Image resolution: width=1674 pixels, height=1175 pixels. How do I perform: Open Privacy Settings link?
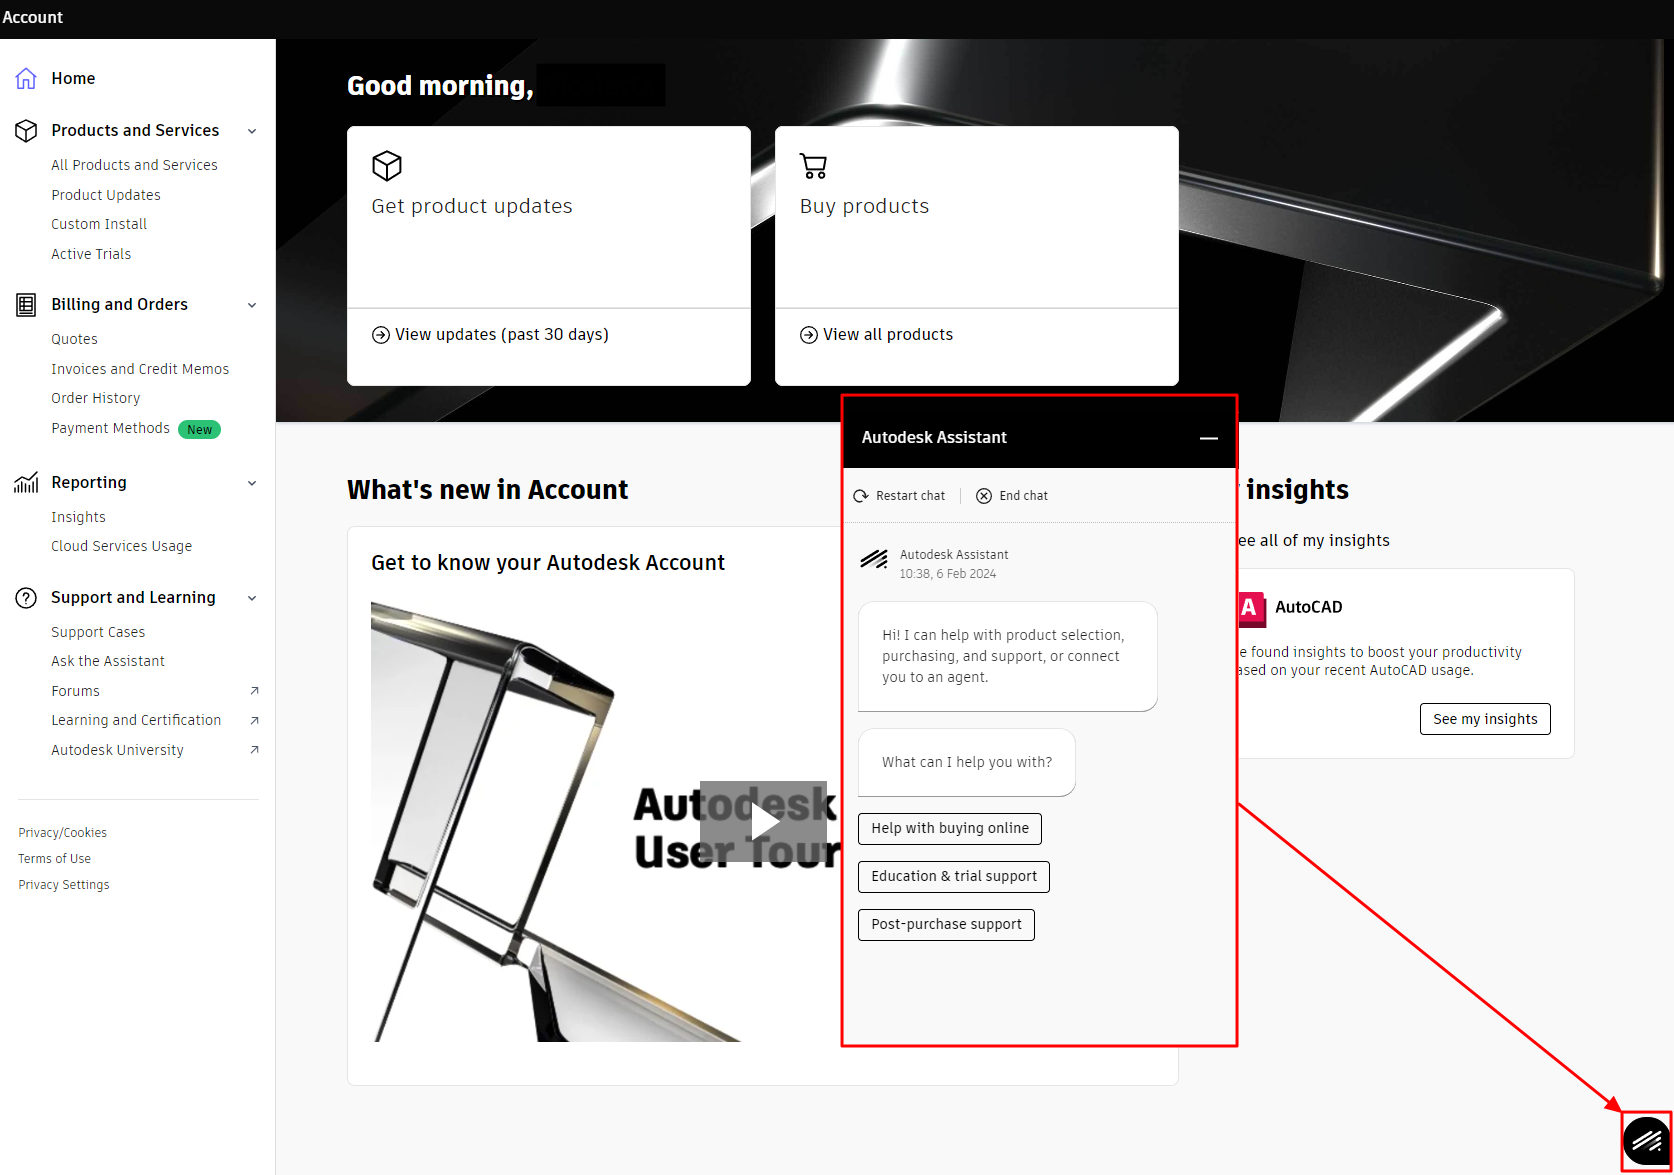click(64, 885)
